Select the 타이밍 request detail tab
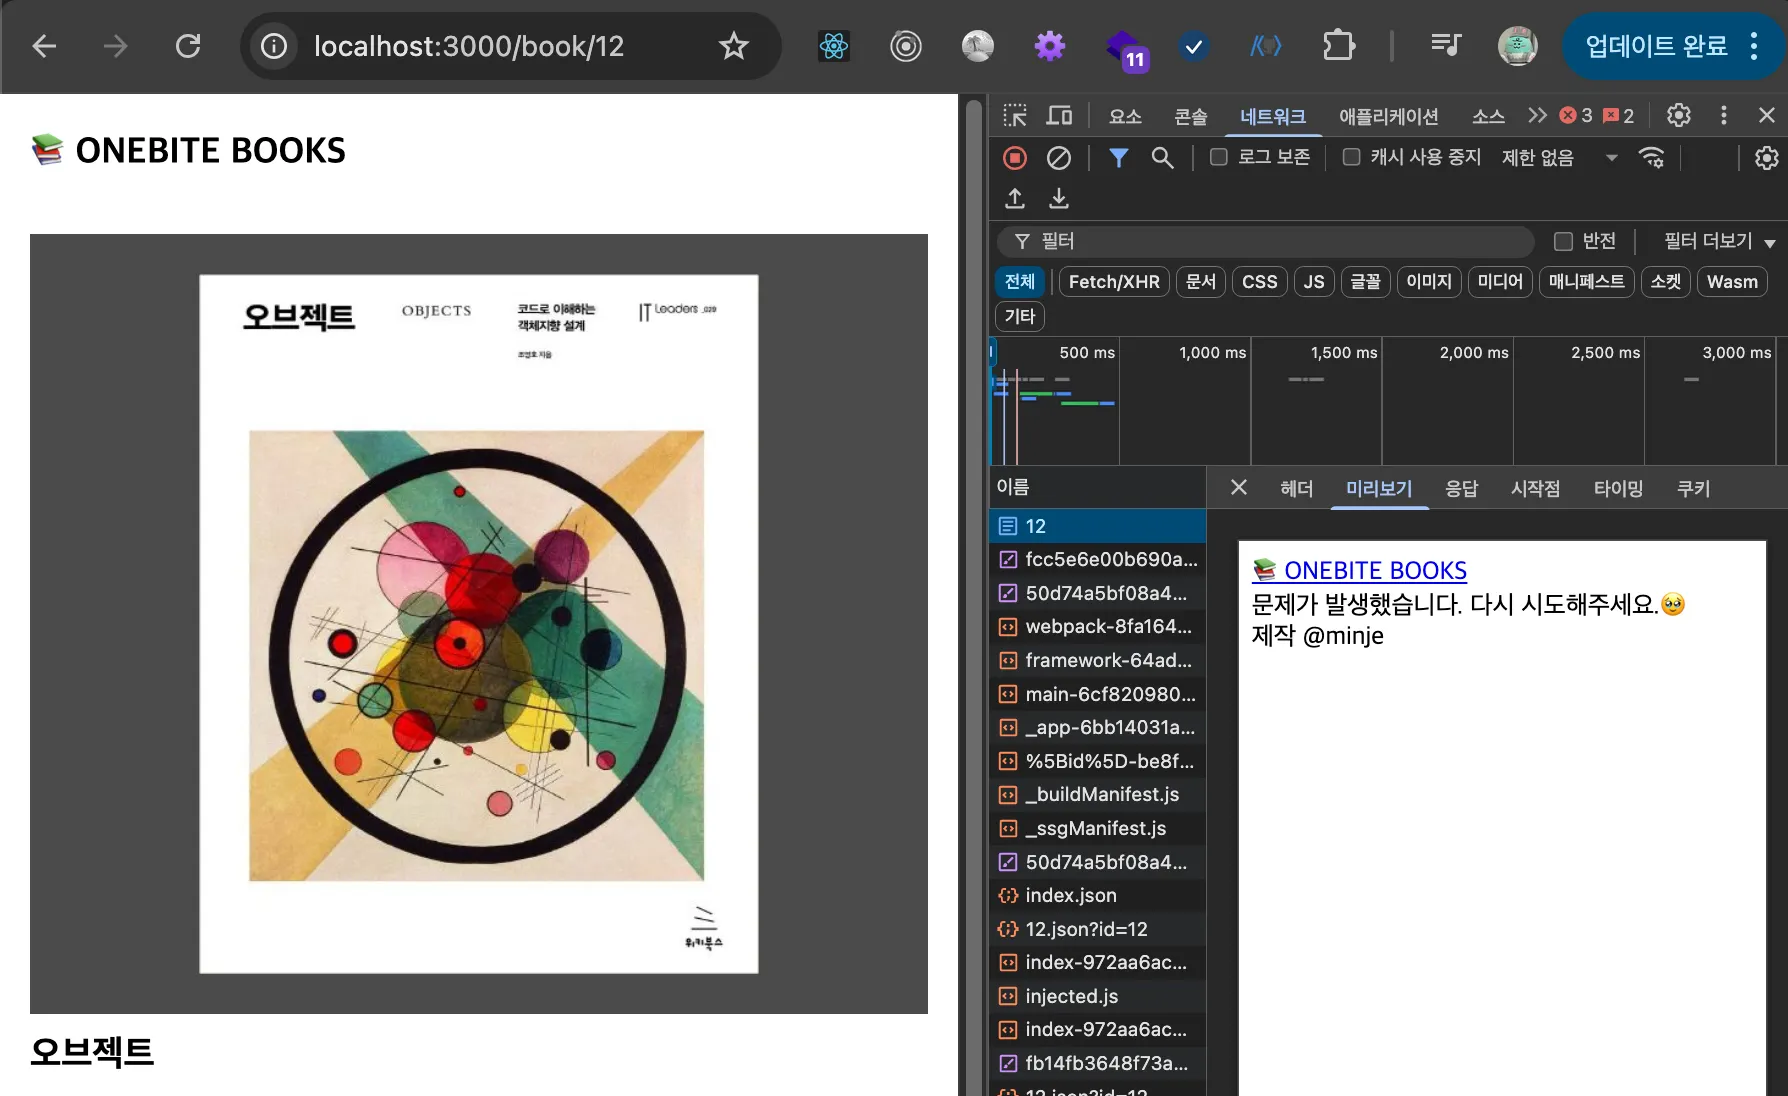 pos(1618,488)
